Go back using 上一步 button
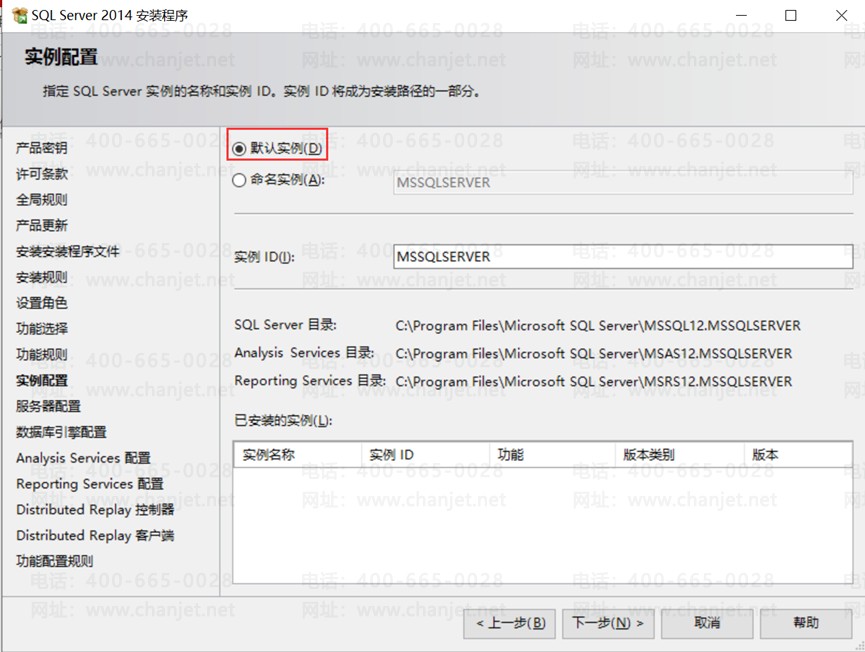865x652 pixels. coord(509,623)
